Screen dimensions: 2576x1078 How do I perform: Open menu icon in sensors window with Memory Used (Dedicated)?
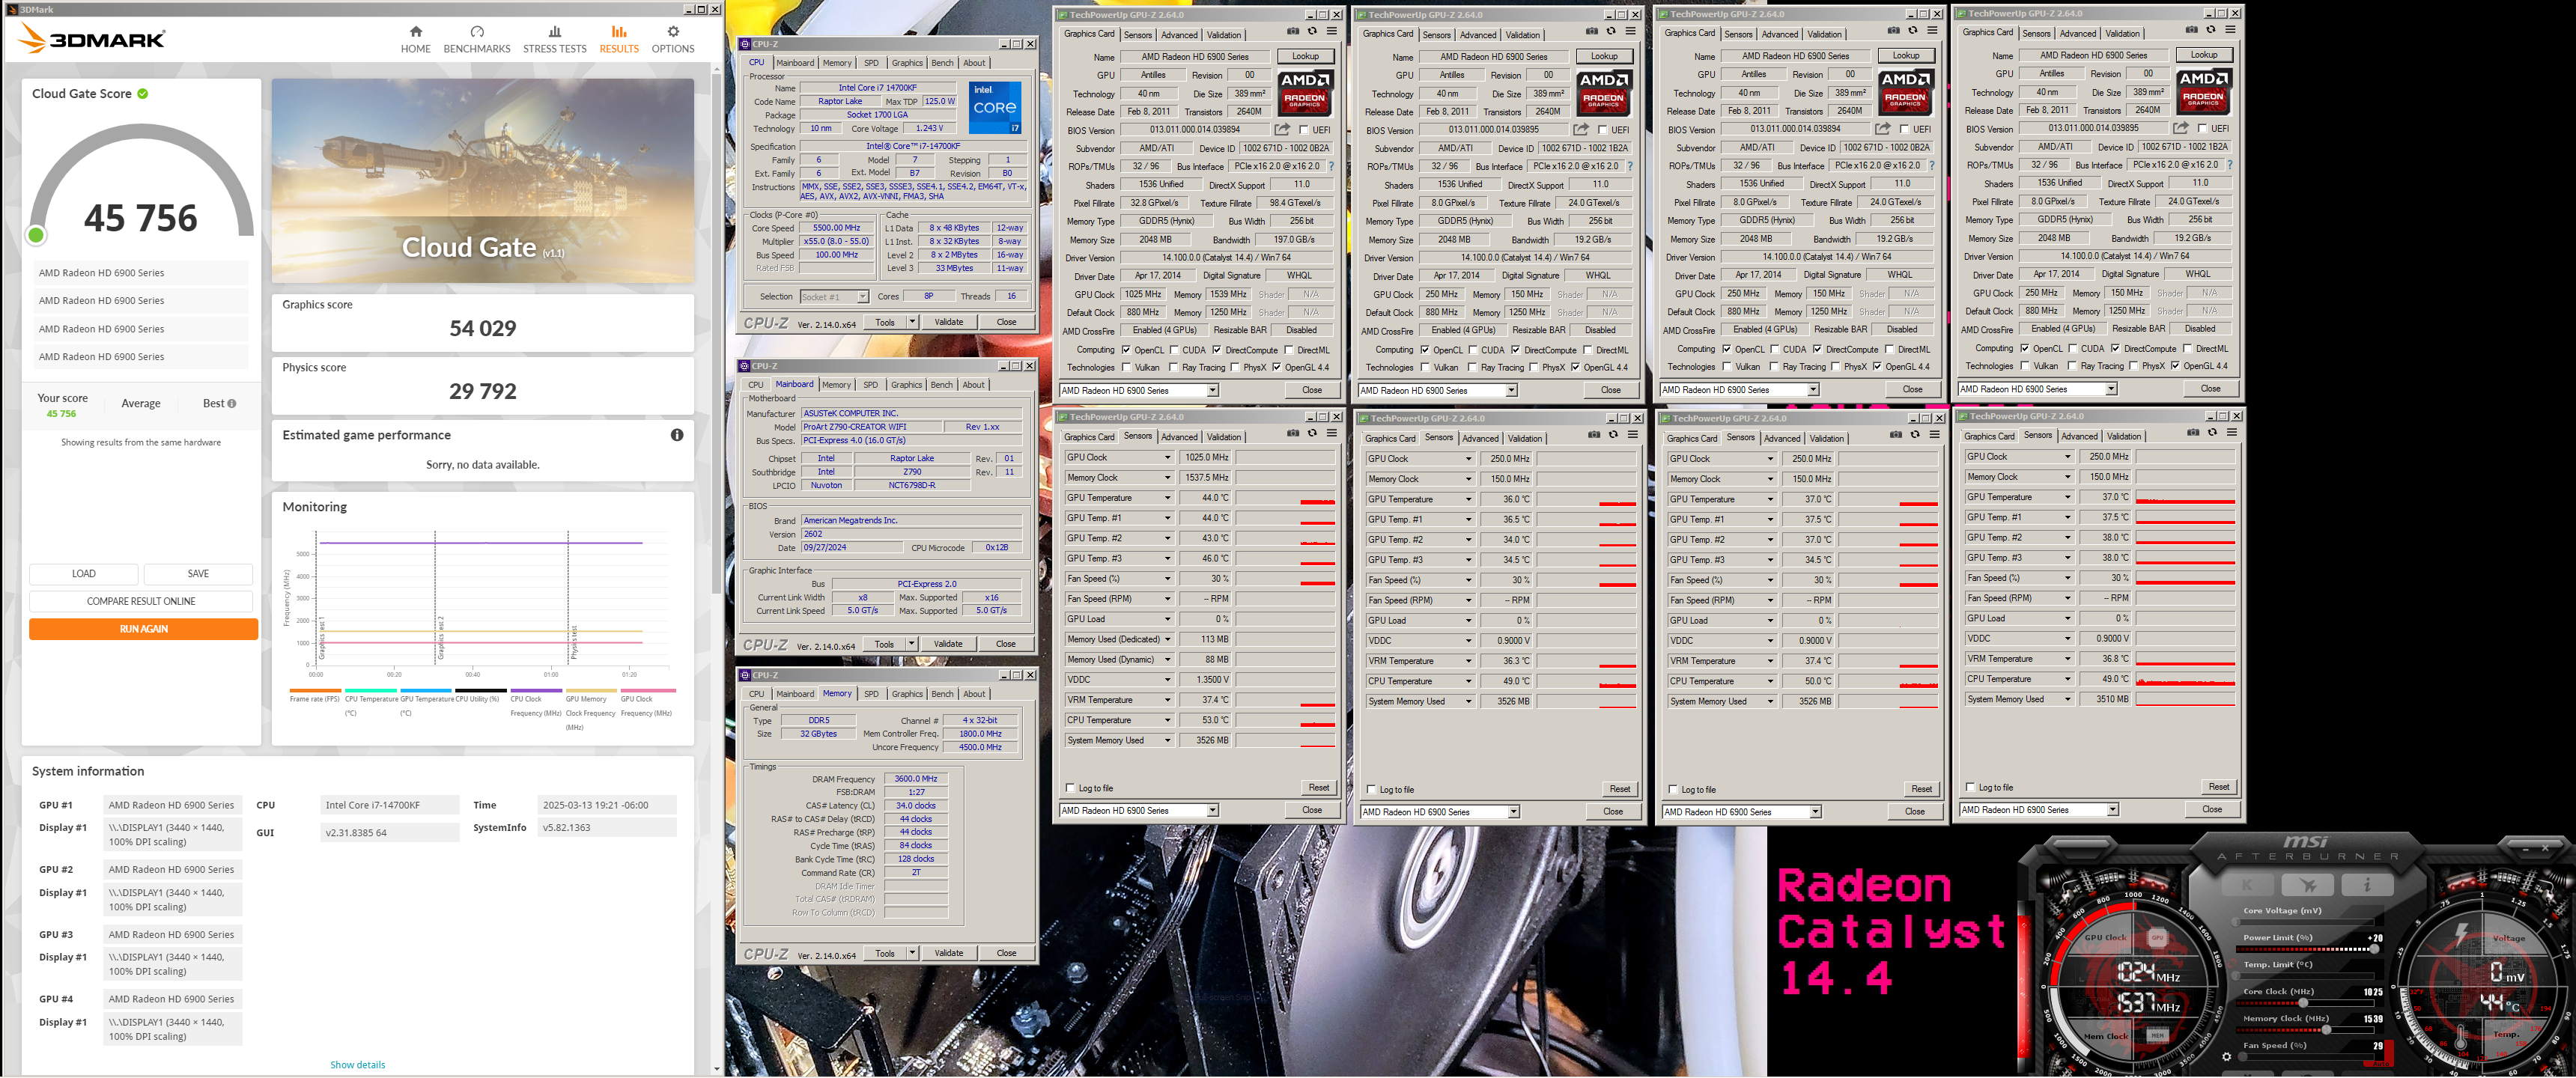coord(1331,433)
